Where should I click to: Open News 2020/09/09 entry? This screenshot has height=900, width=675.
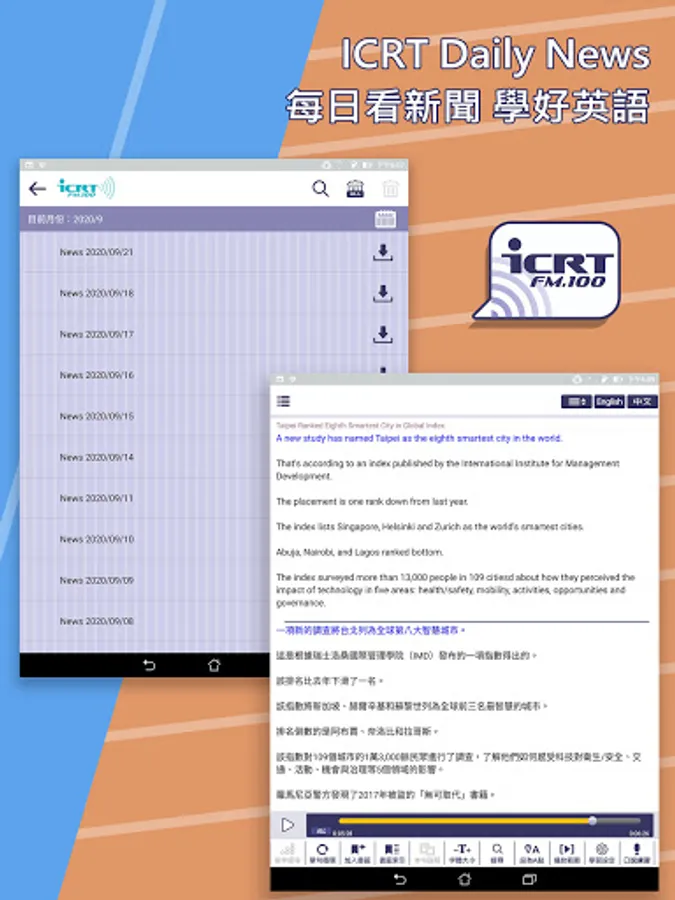(96, 580)
